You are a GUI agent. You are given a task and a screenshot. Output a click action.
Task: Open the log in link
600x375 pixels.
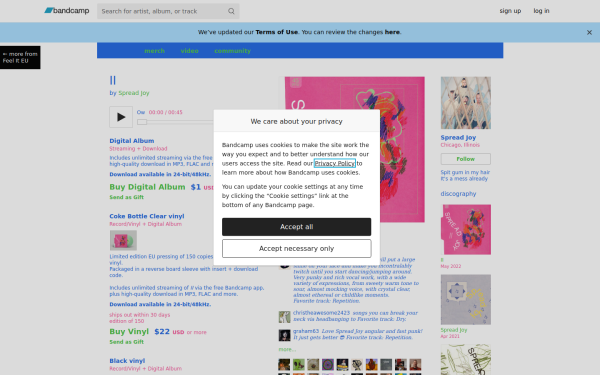[541, 11]
